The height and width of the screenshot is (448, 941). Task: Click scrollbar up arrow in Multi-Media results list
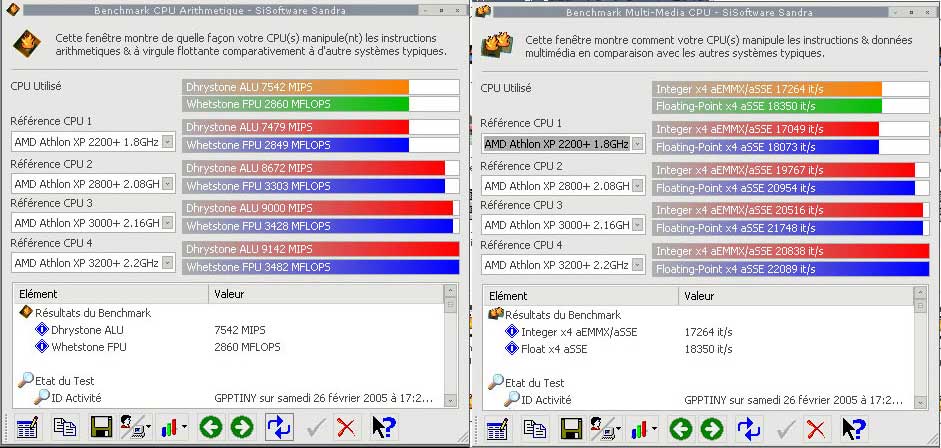click(920, 293)
